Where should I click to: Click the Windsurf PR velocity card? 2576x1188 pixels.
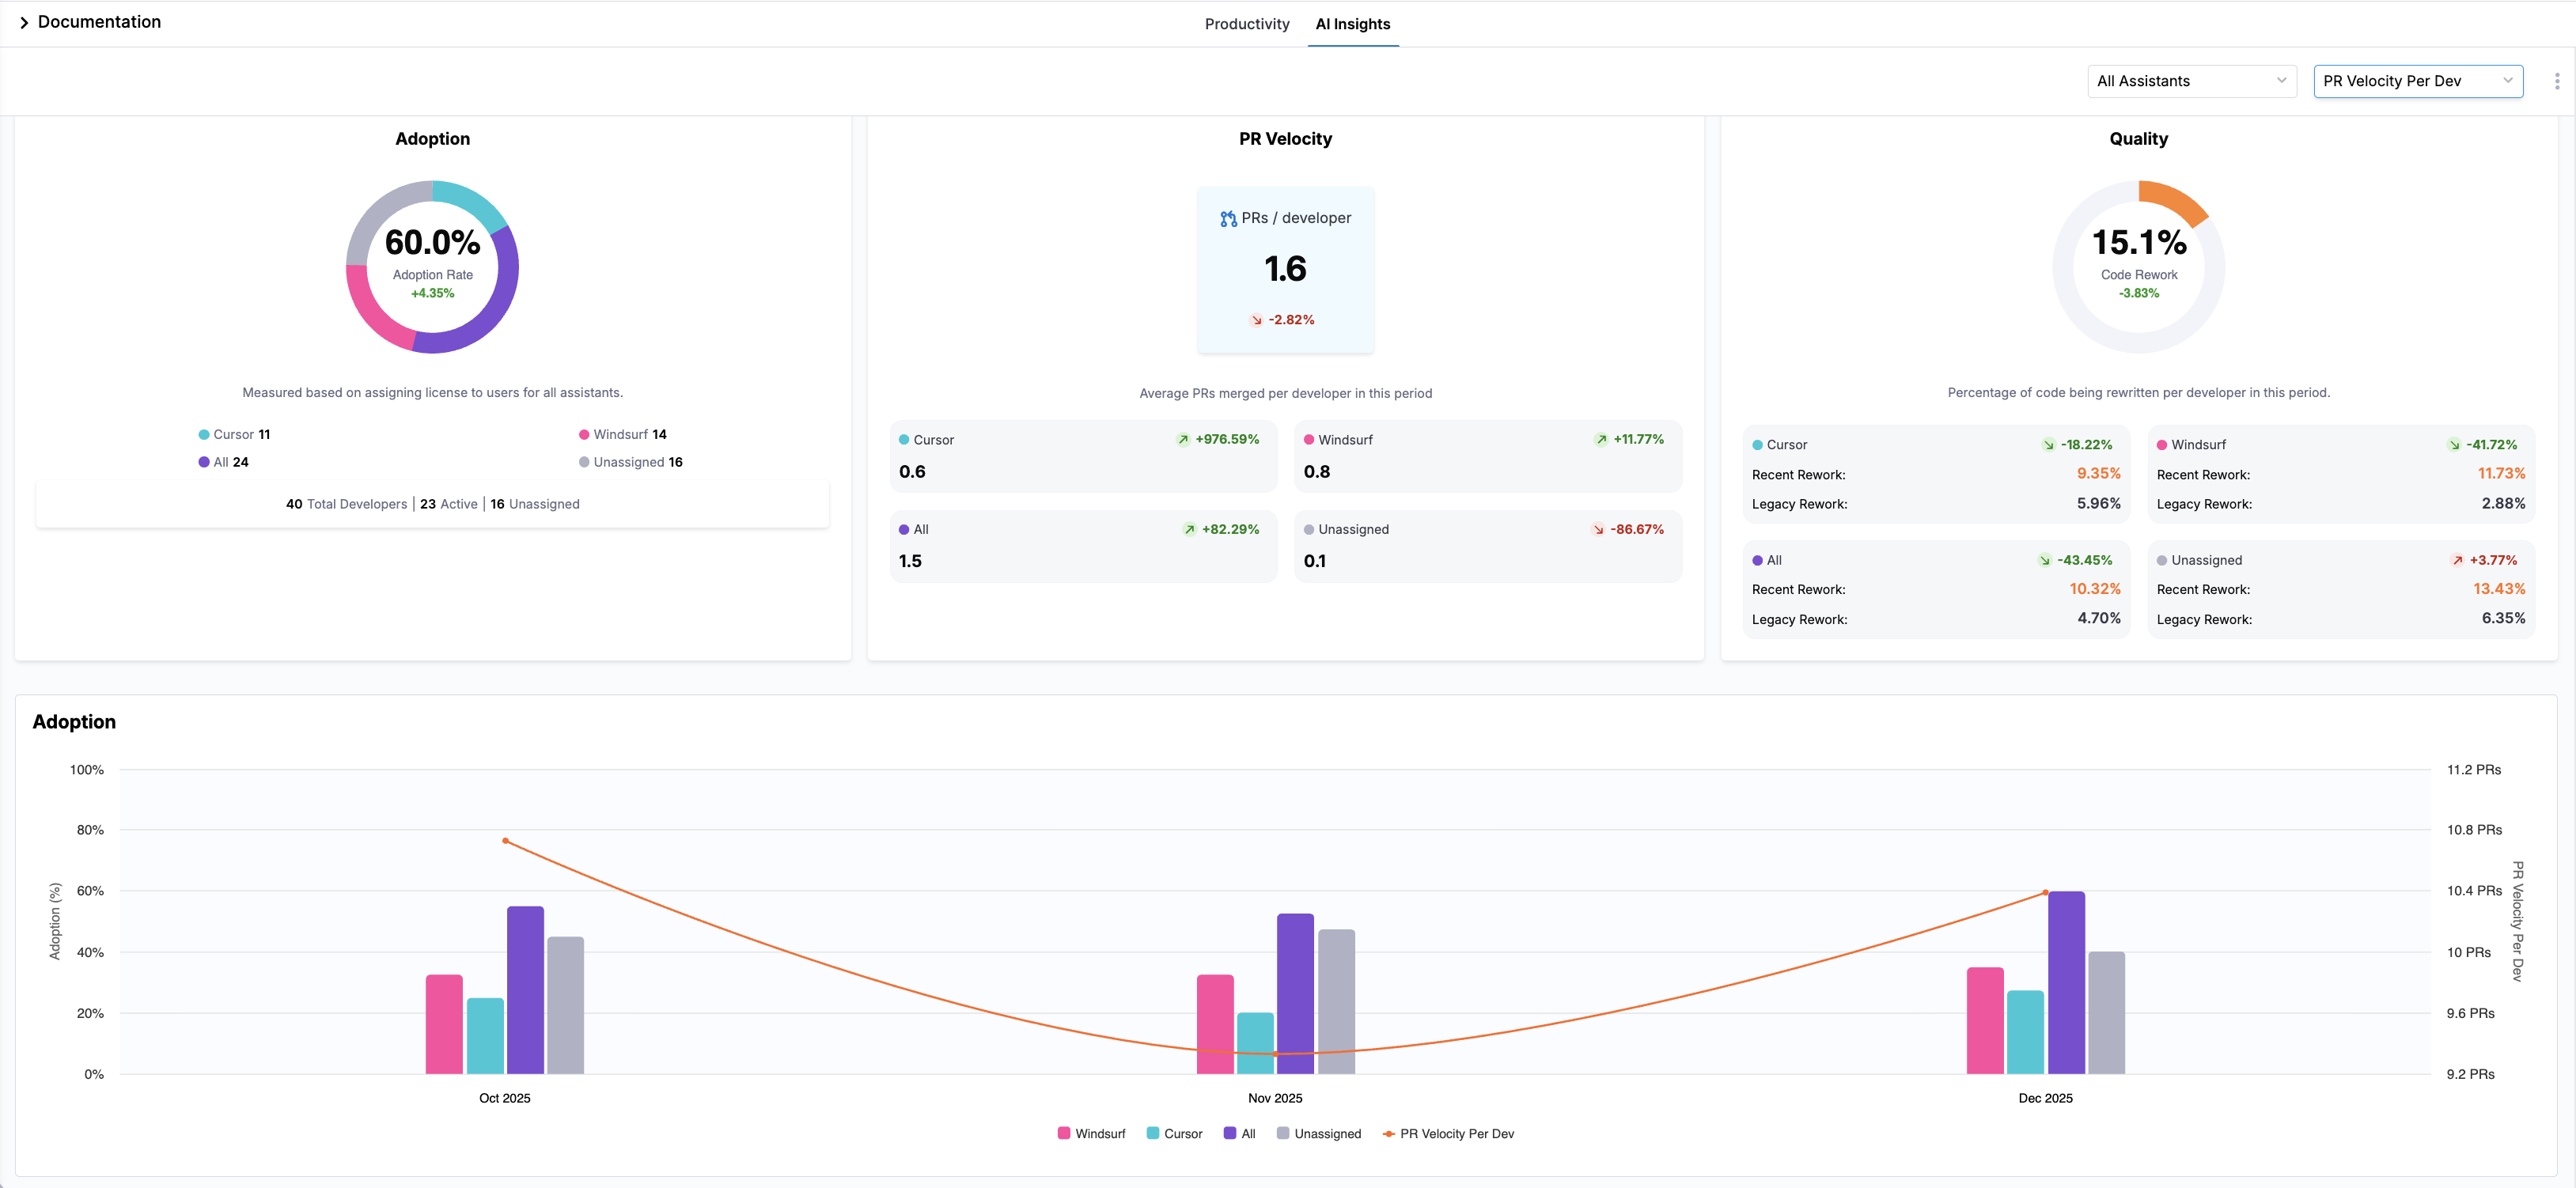(1487, 456)
